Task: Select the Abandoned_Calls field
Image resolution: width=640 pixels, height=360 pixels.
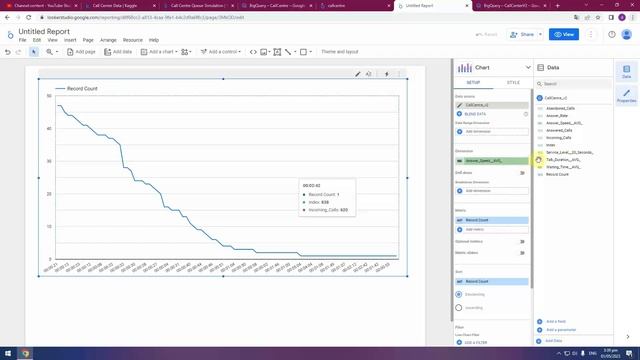Action: tap(560, 109)
